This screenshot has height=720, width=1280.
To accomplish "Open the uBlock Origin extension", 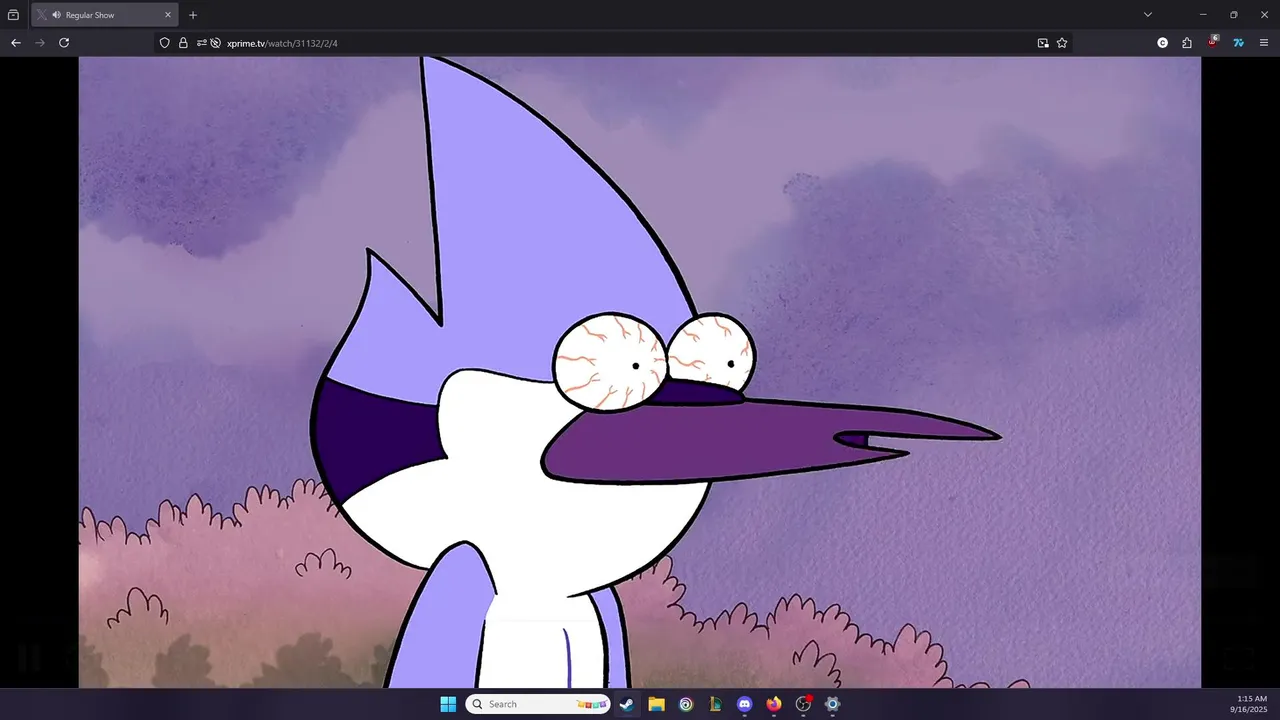I will [1213, 42].
